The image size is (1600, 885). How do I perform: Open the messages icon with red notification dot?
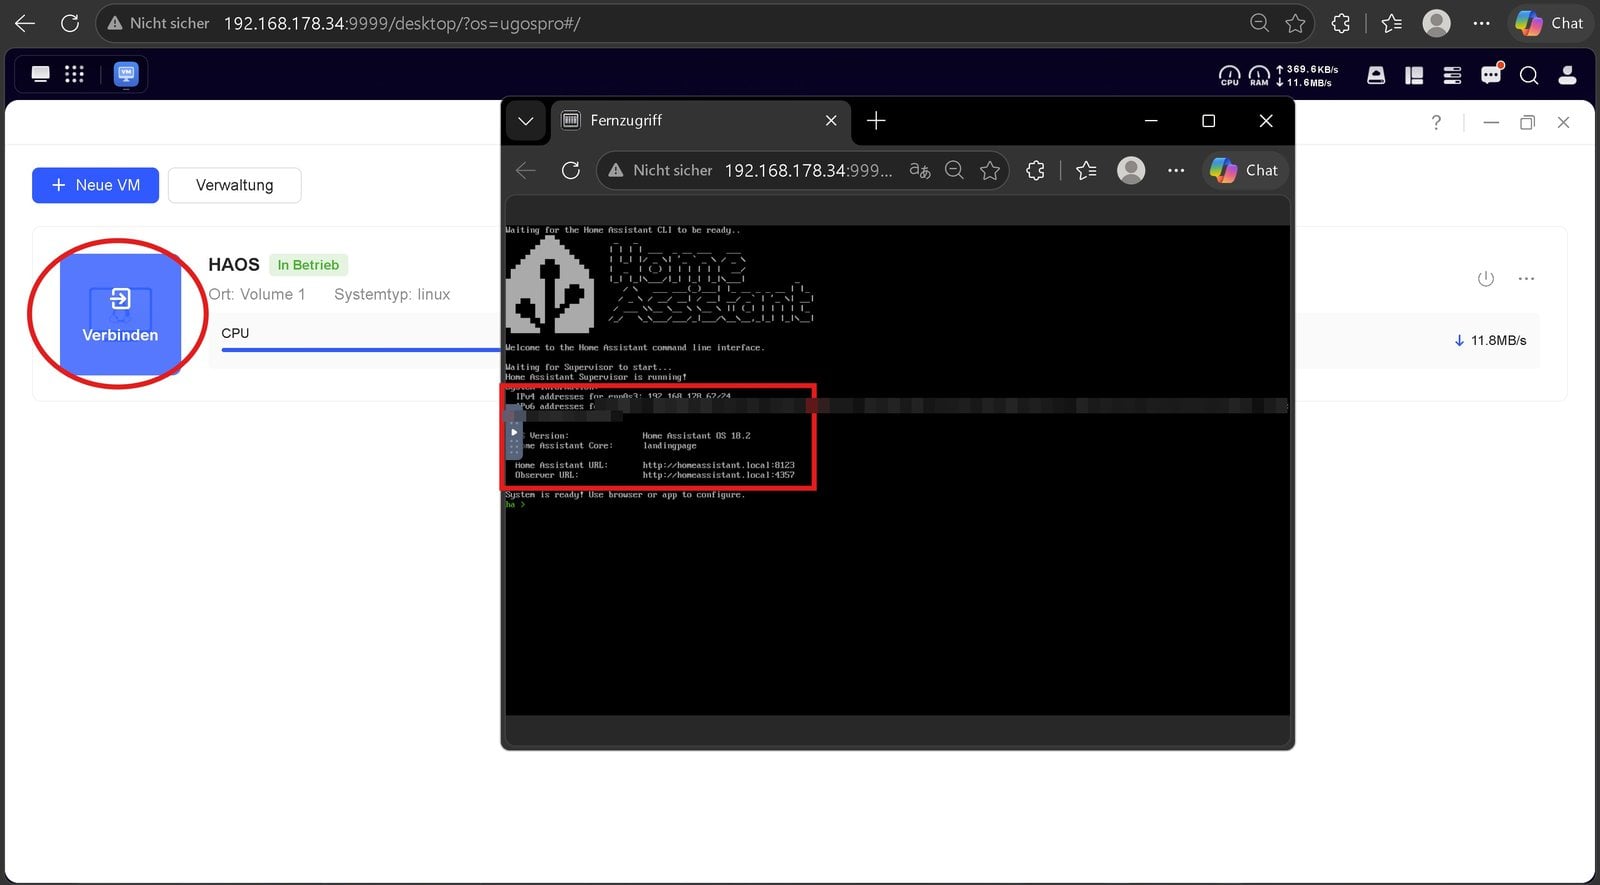tap(1491, 74)
